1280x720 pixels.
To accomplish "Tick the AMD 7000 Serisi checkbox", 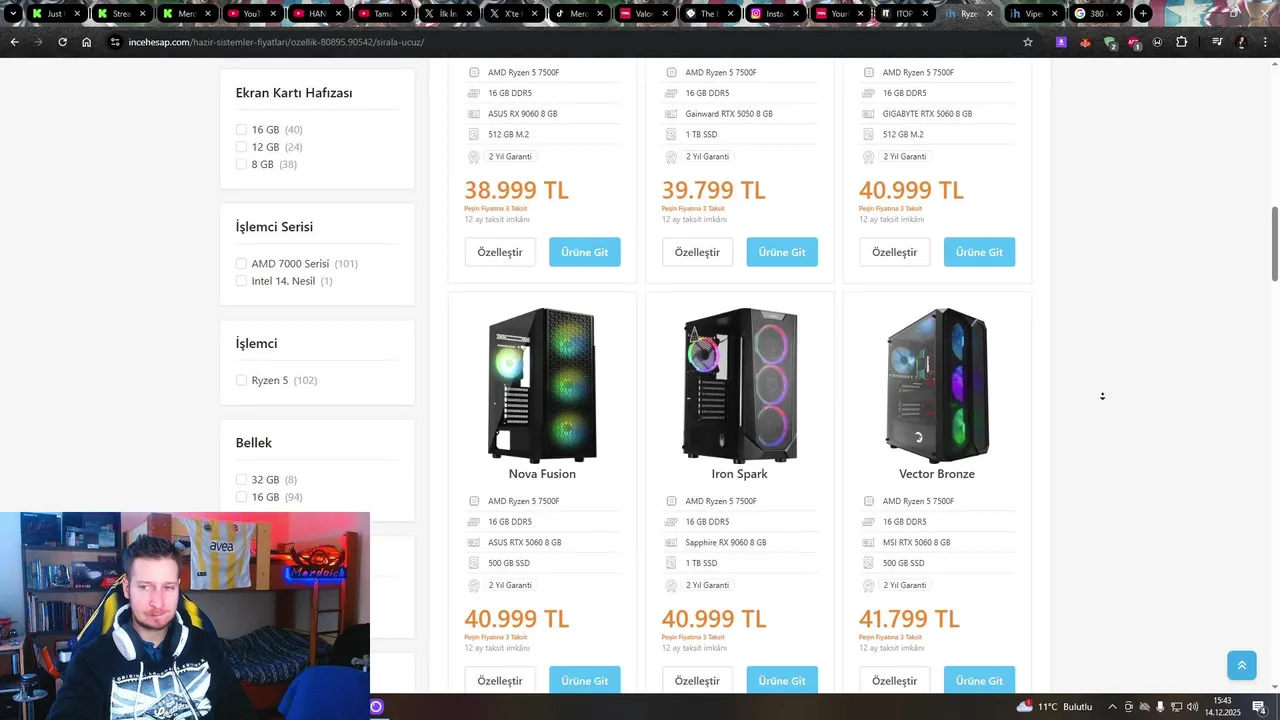I will click(x=241, y=264).
